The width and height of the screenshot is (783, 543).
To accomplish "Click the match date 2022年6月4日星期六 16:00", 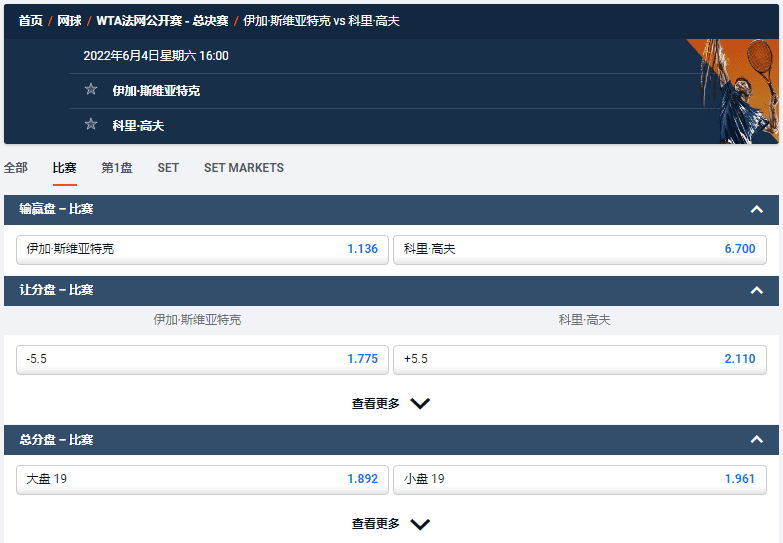I will 156,55.
